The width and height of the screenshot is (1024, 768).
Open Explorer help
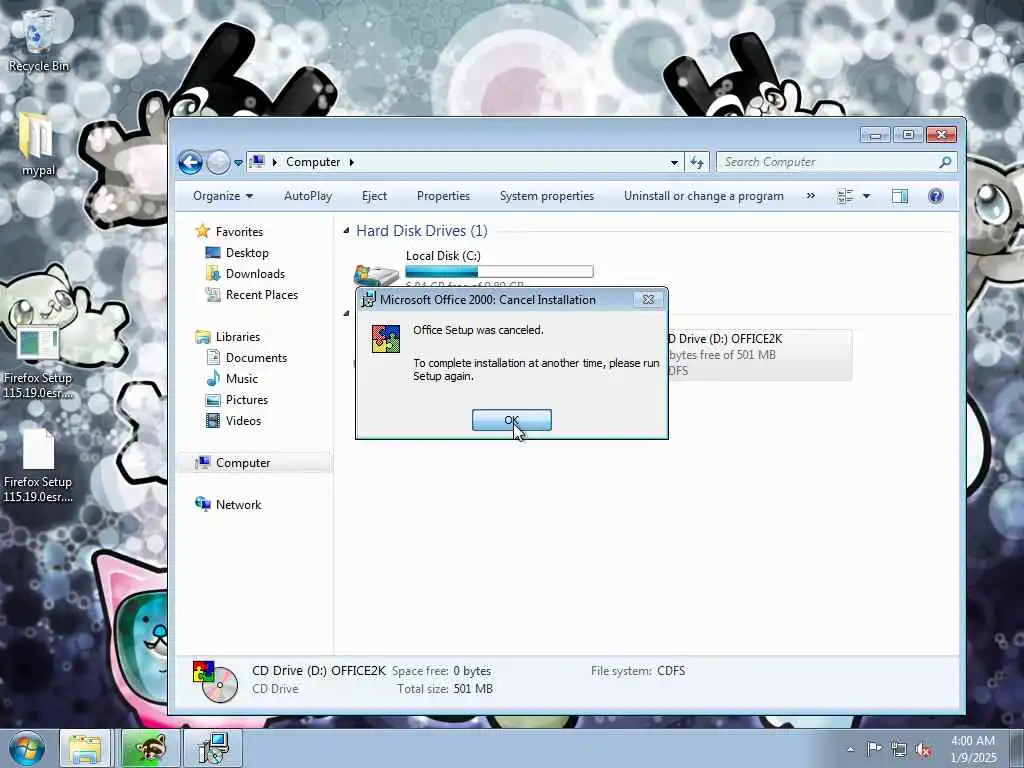tap(935, 196)
